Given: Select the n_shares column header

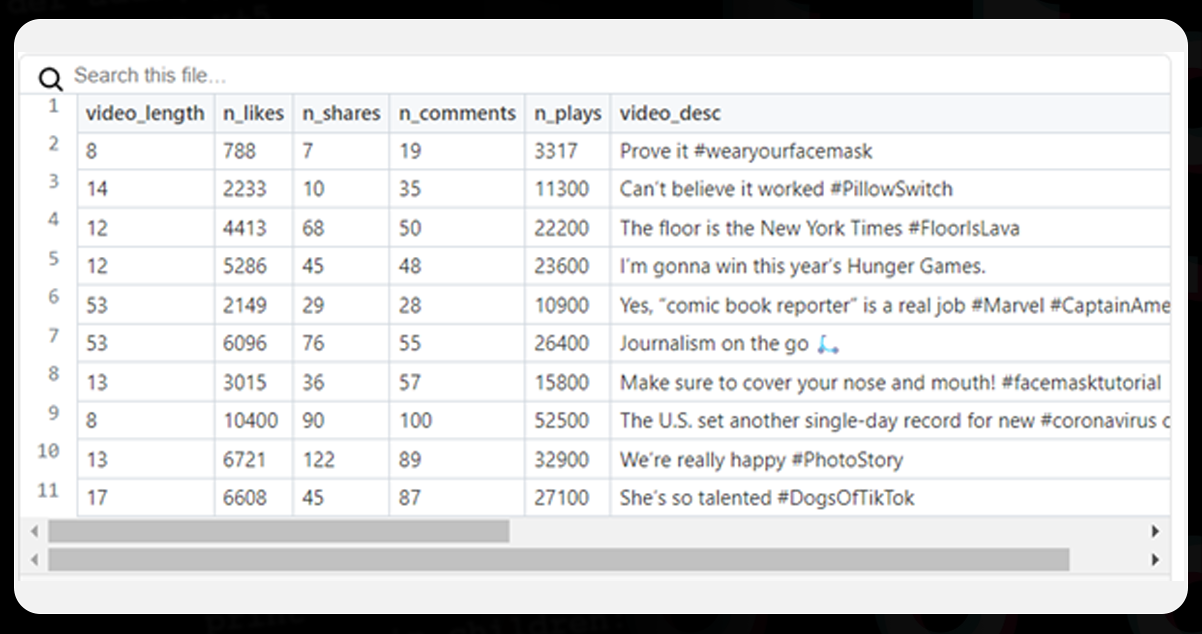Looking at the screenshot, I should click(x=340, y=113).
